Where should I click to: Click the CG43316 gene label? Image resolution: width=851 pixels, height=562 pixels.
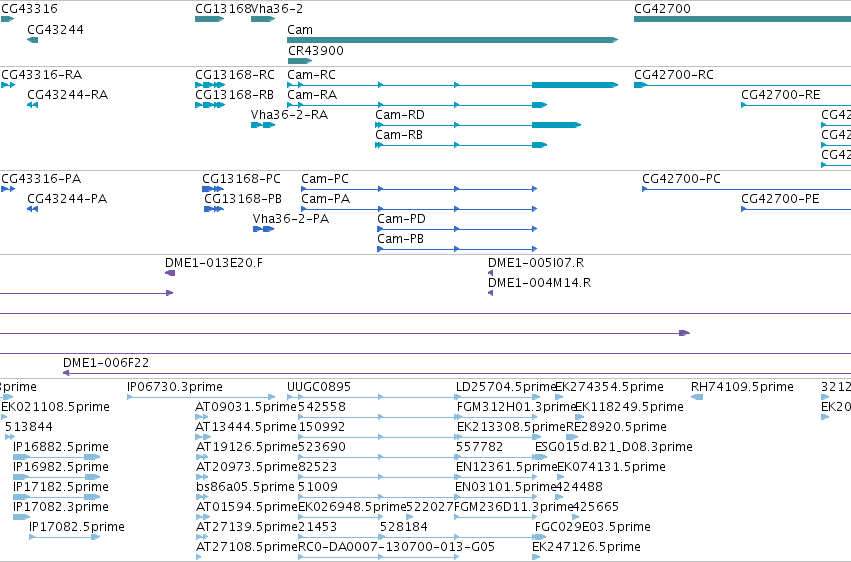[29, 9]
